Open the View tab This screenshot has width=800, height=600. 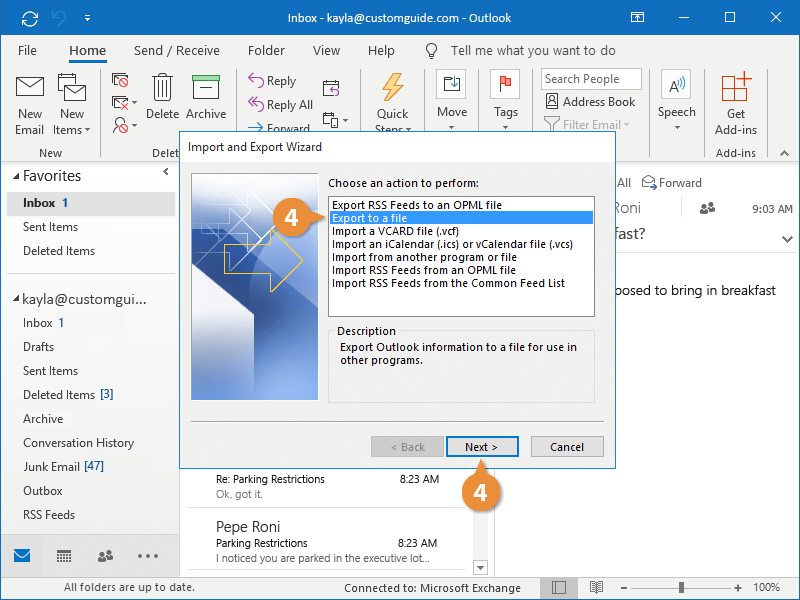[x=326, y=51]
